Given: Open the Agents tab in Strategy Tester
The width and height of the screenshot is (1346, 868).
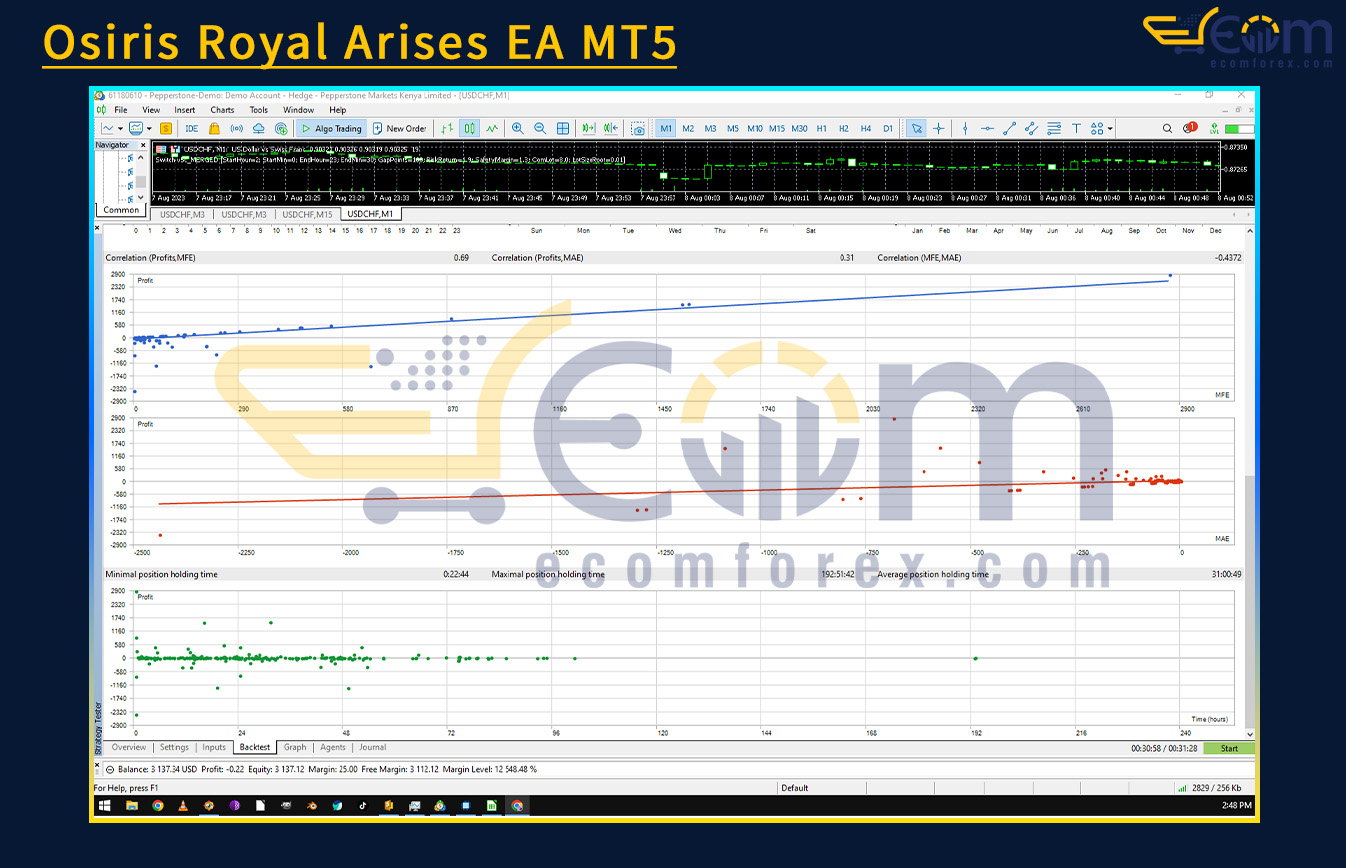Looking at the screenshot, I should [333, 748].
